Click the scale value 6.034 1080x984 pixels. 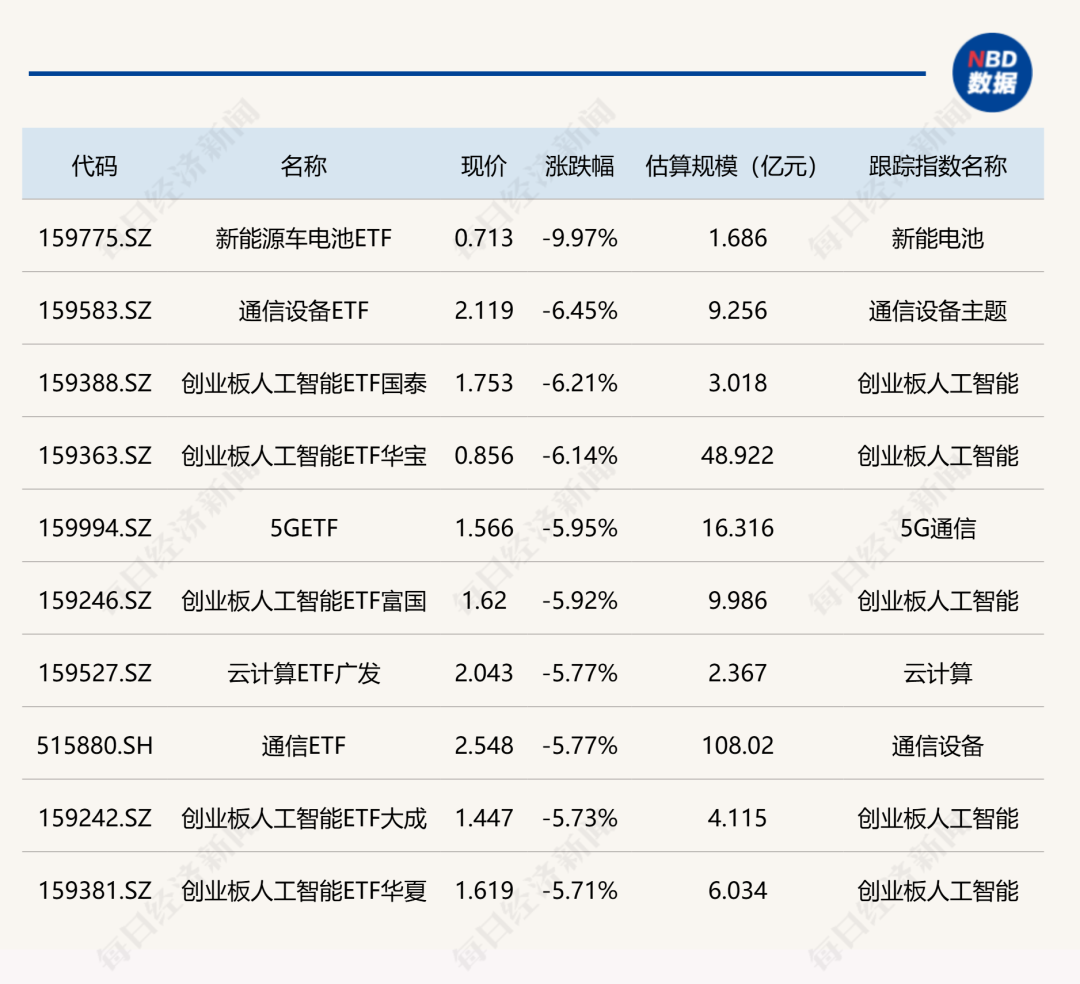(738, 890)
